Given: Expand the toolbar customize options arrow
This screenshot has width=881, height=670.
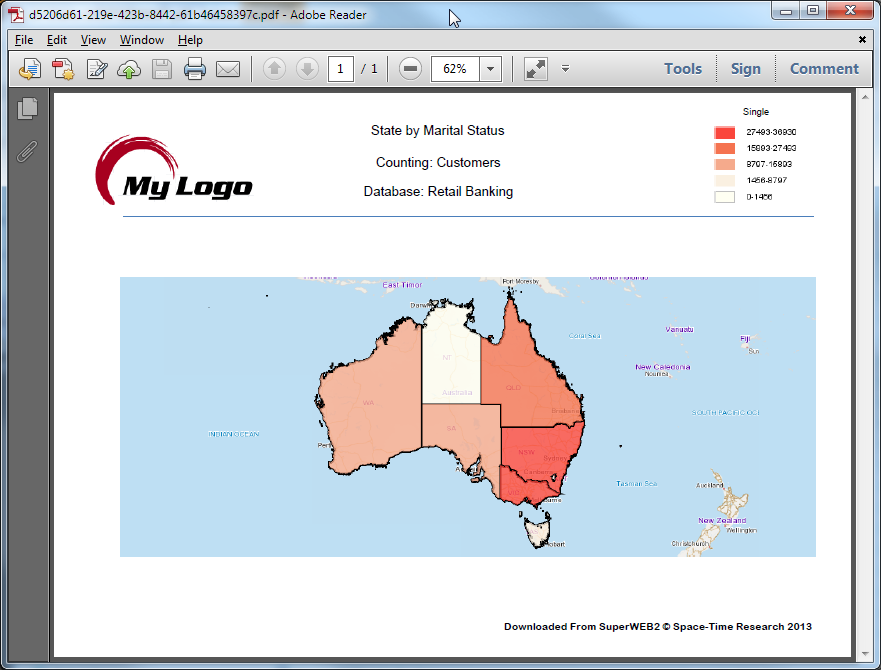Looking at the screenshot, I should 565,69.
